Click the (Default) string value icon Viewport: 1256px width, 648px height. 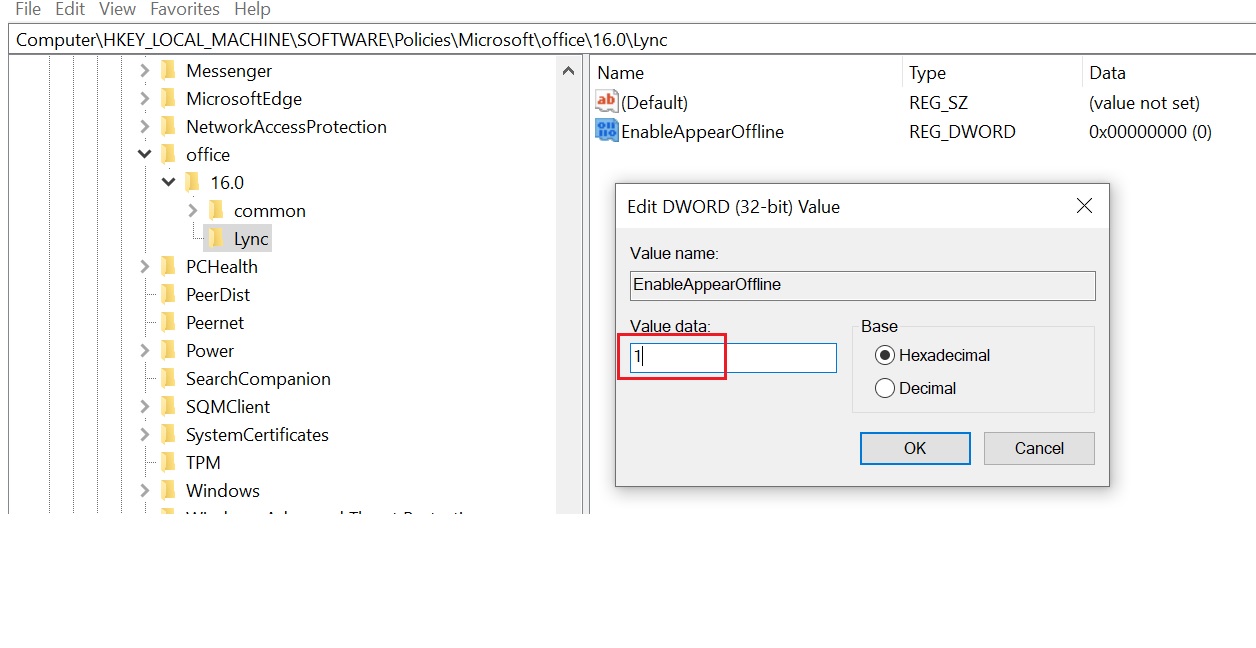coord(606,102)
